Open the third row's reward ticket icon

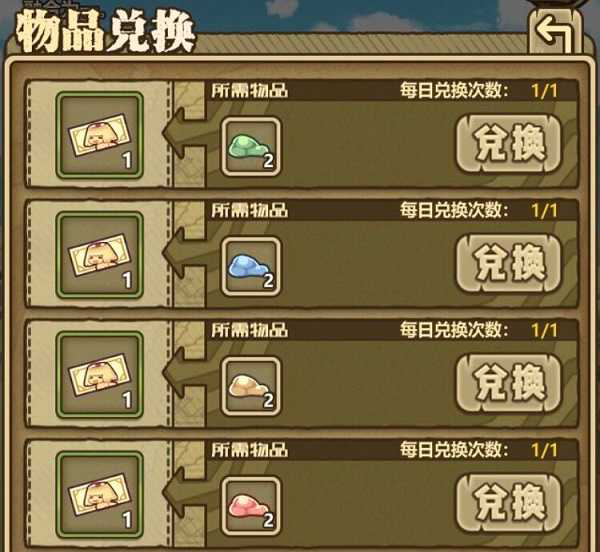point(99,375)
